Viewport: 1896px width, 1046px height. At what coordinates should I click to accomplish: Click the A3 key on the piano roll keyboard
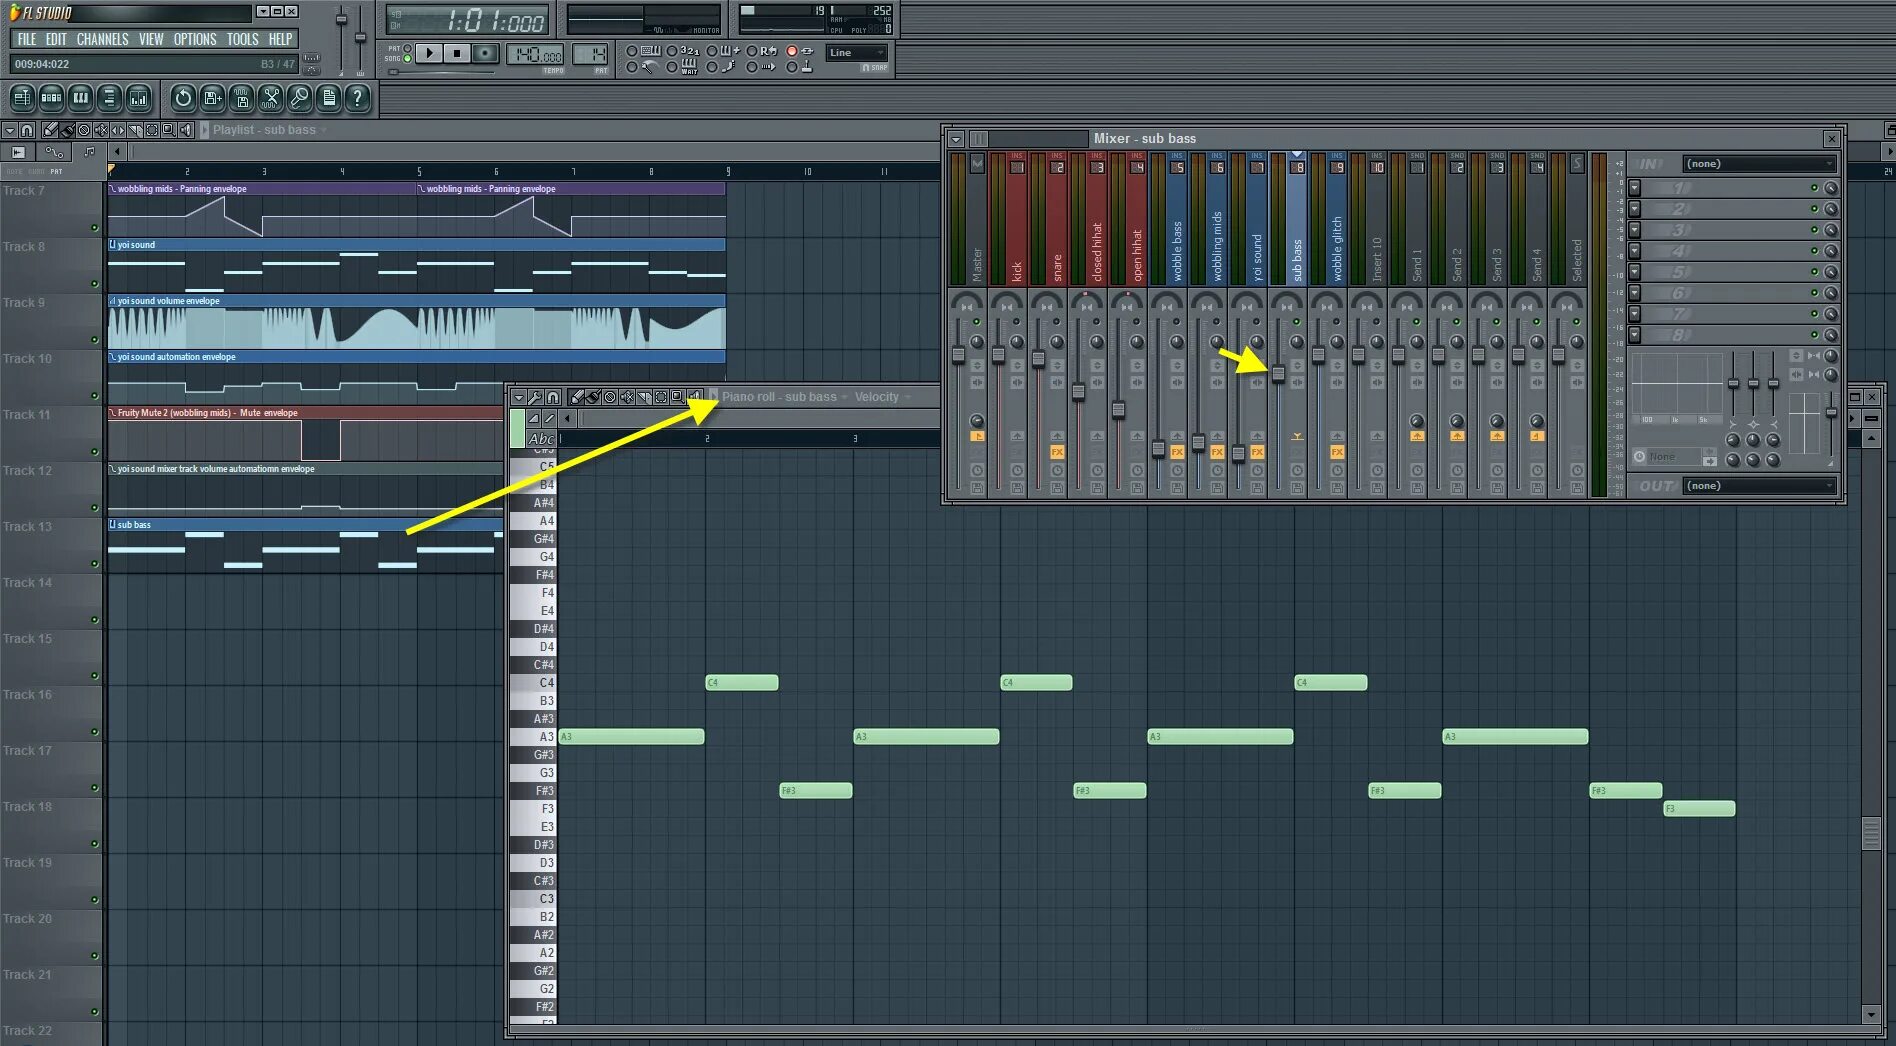533,737
